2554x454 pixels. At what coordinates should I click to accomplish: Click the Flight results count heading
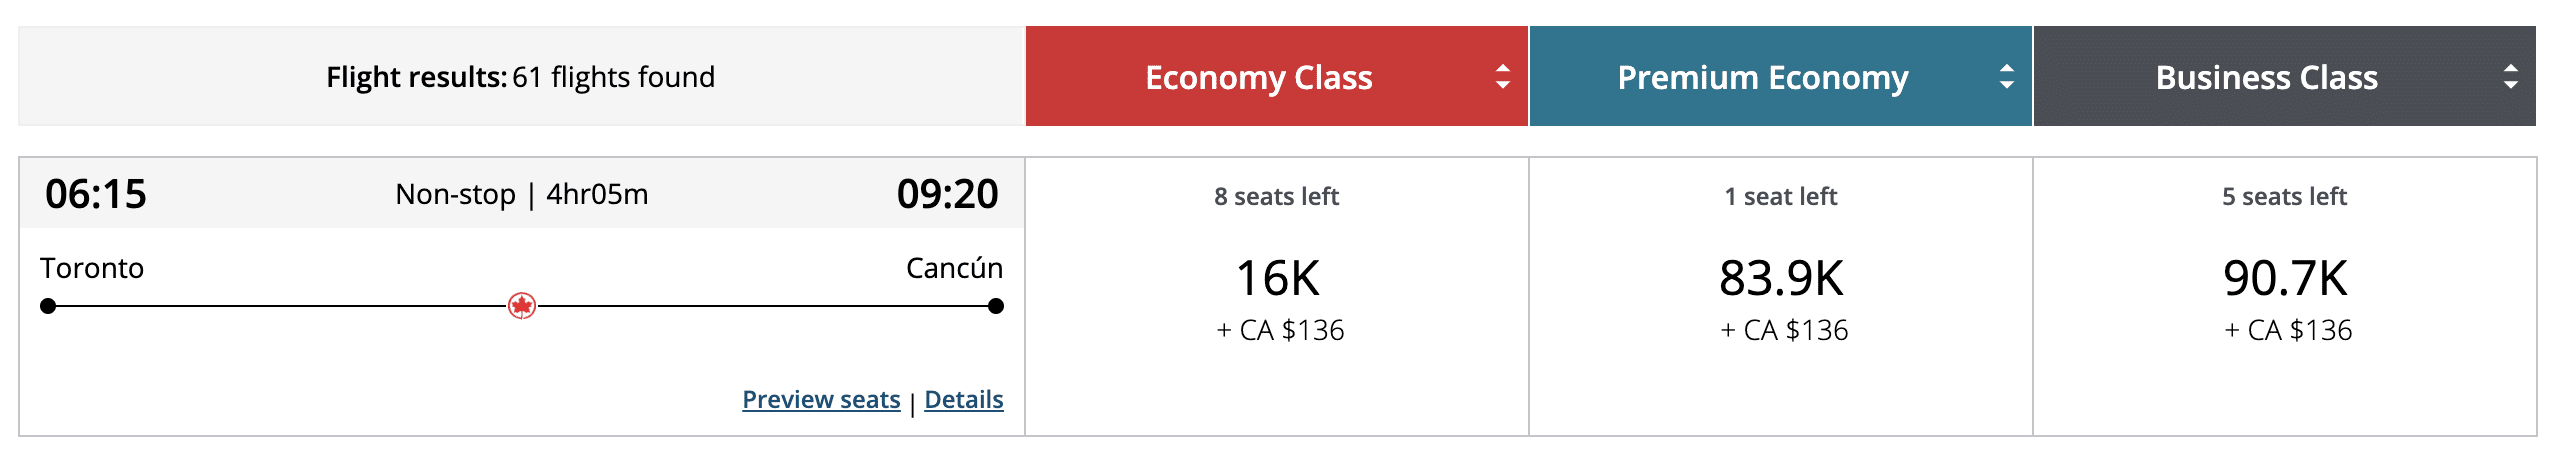pos(520,77)
